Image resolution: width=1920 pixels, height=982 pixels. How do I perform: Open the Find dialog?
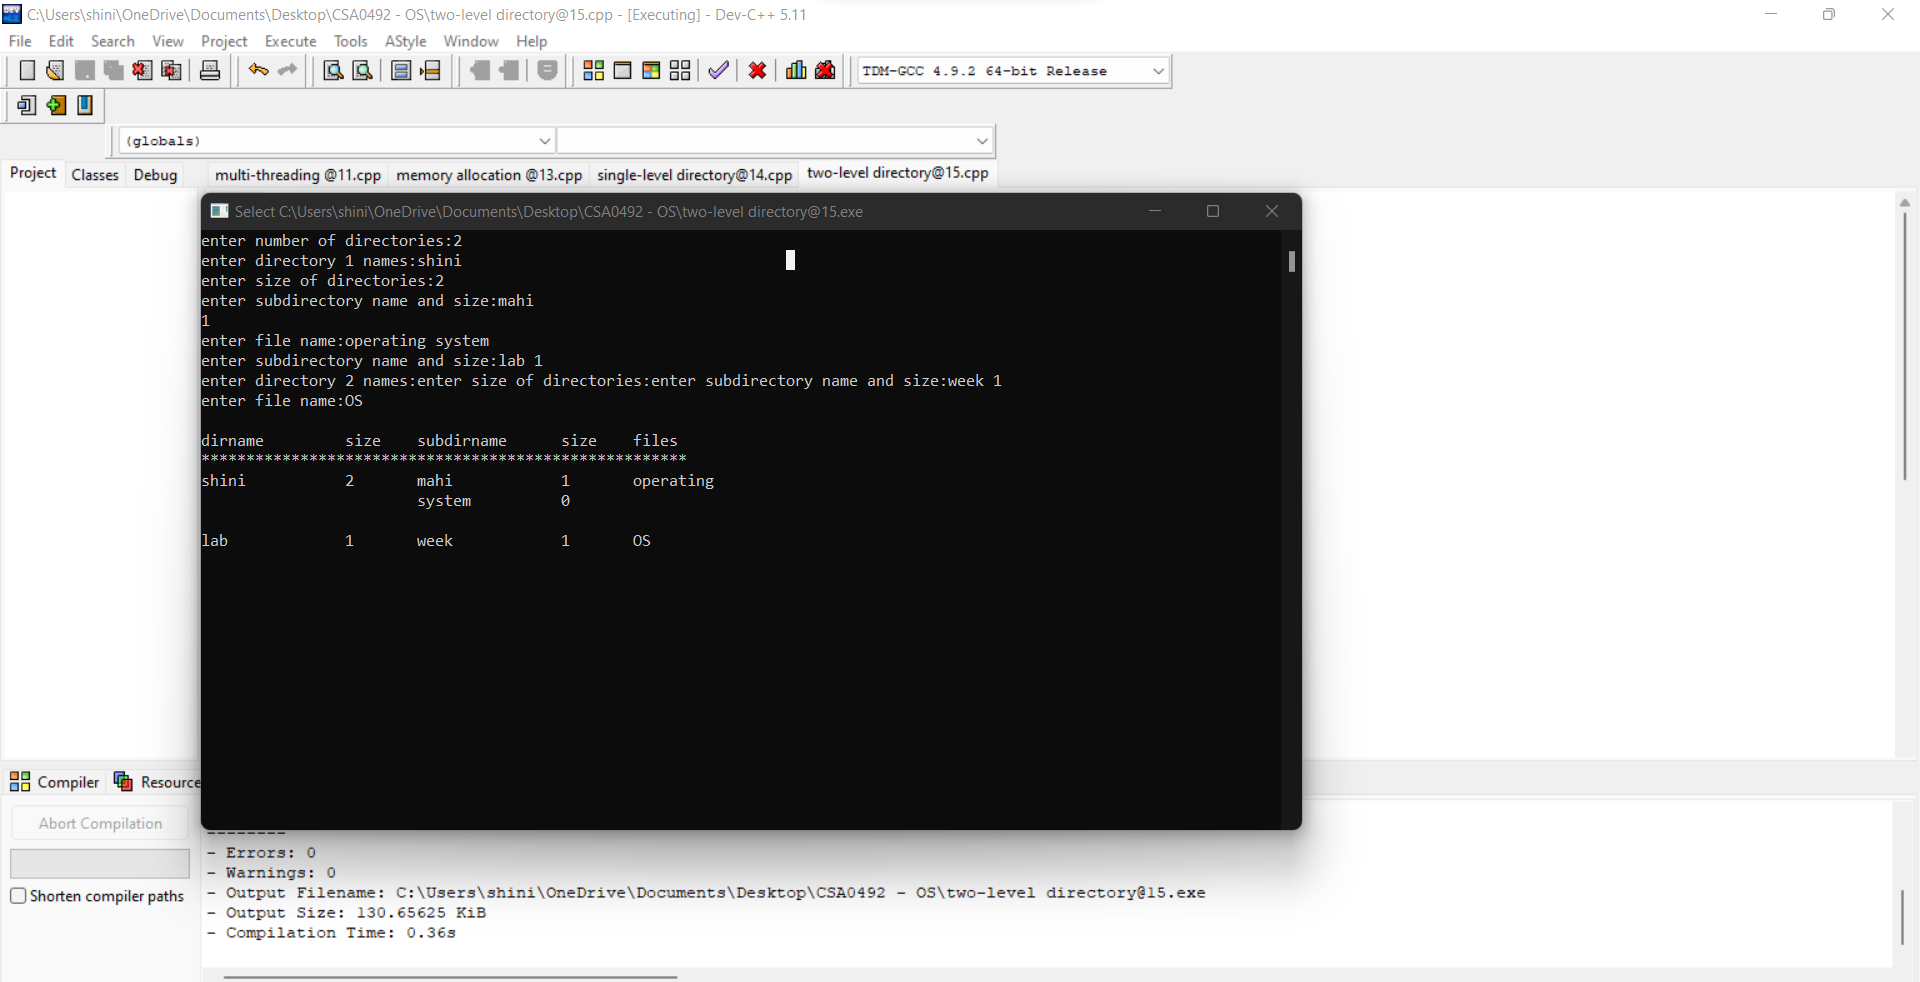point(333,70)
